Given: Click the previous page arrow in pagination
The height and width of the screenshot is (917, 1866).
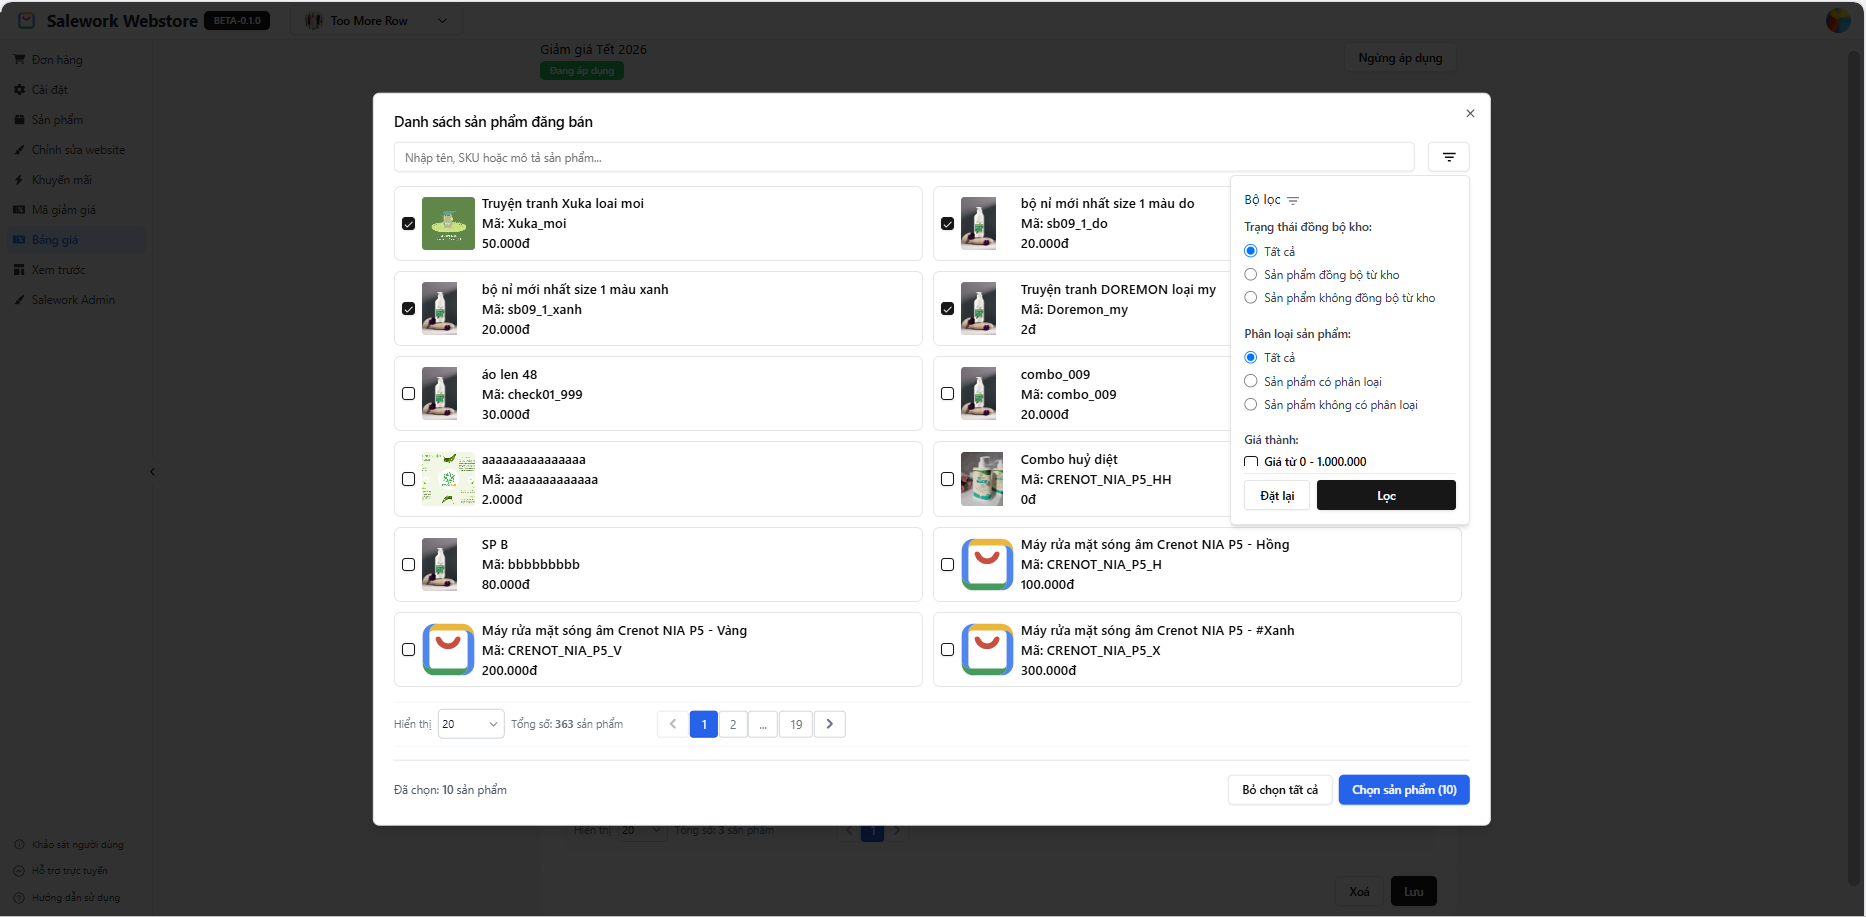Looking at the screenshot, I should (672, 724).
